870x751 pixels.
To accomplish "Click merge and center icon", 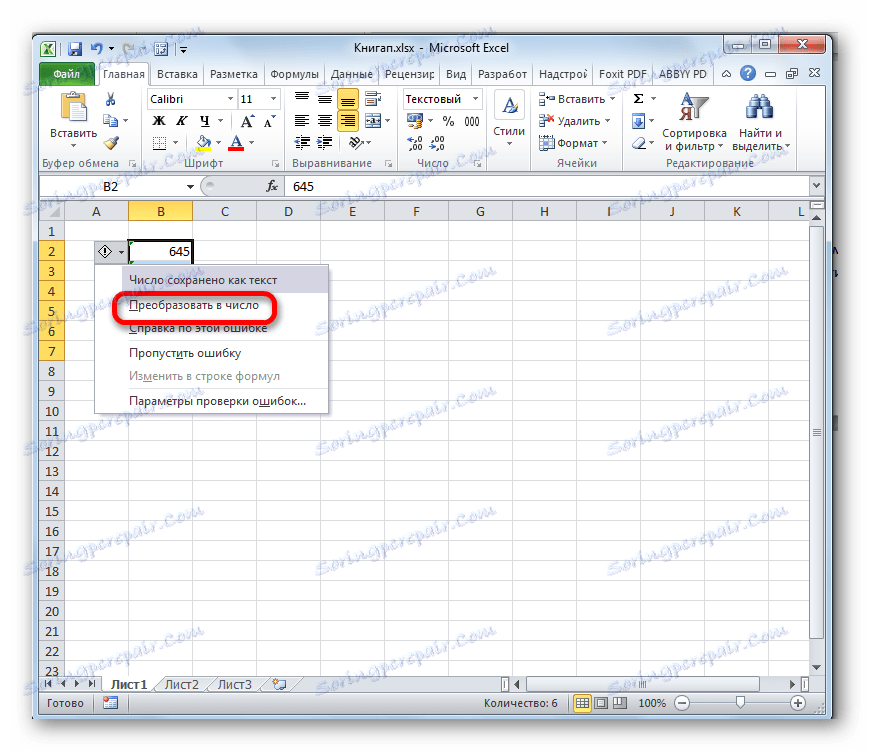I will [373, 120].
